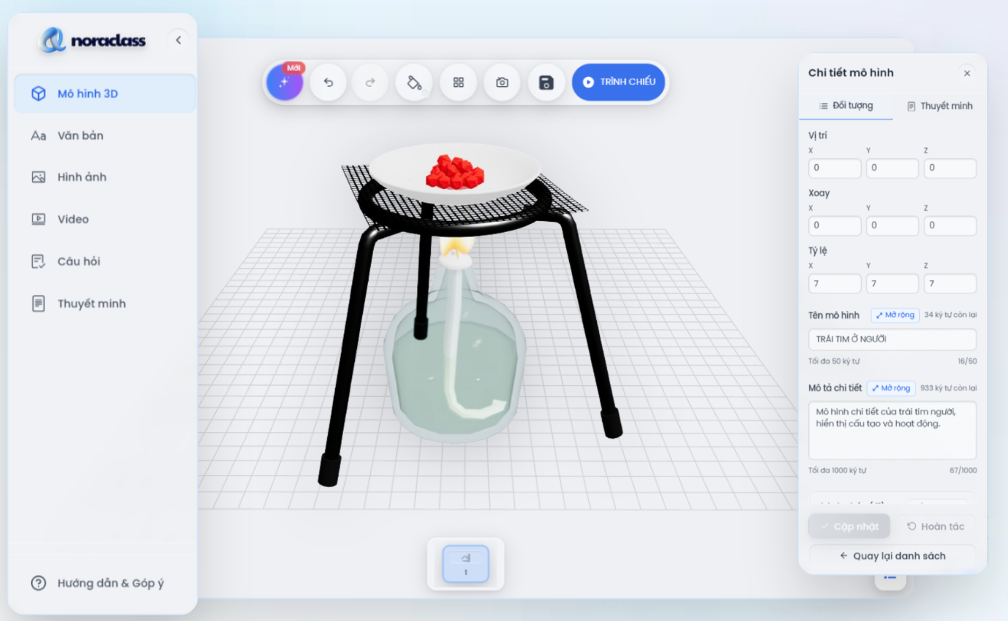The height and width of the screenshot is (621, 1008).
Task: Expand the Tên mô hình field
Action: 894,315
